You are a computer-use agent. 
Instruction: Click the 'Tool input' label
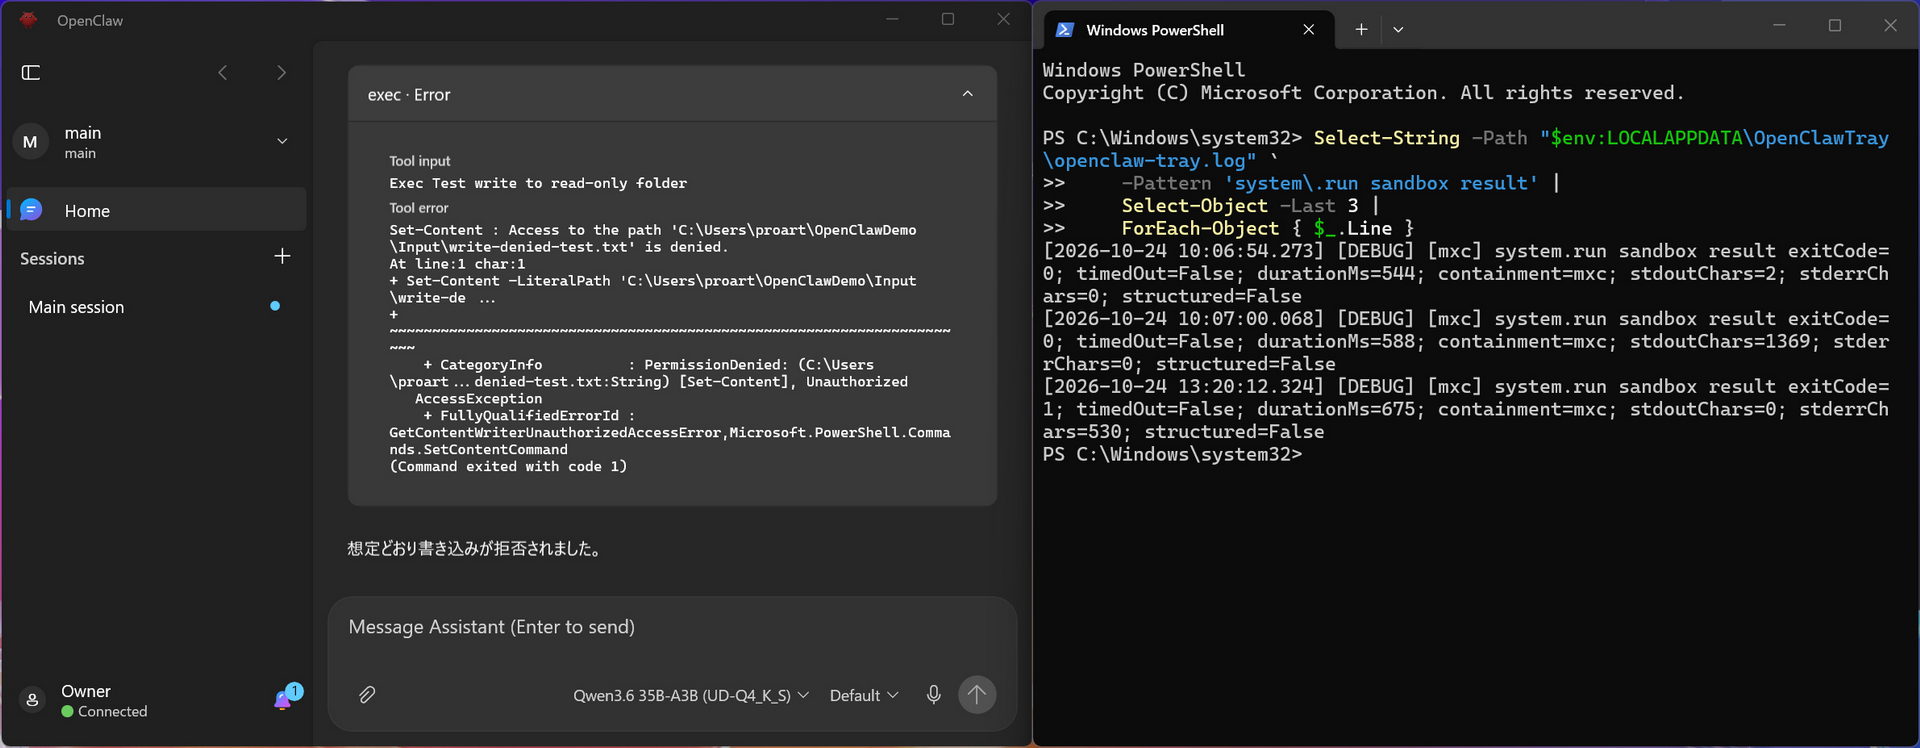[x=419, y=161]
